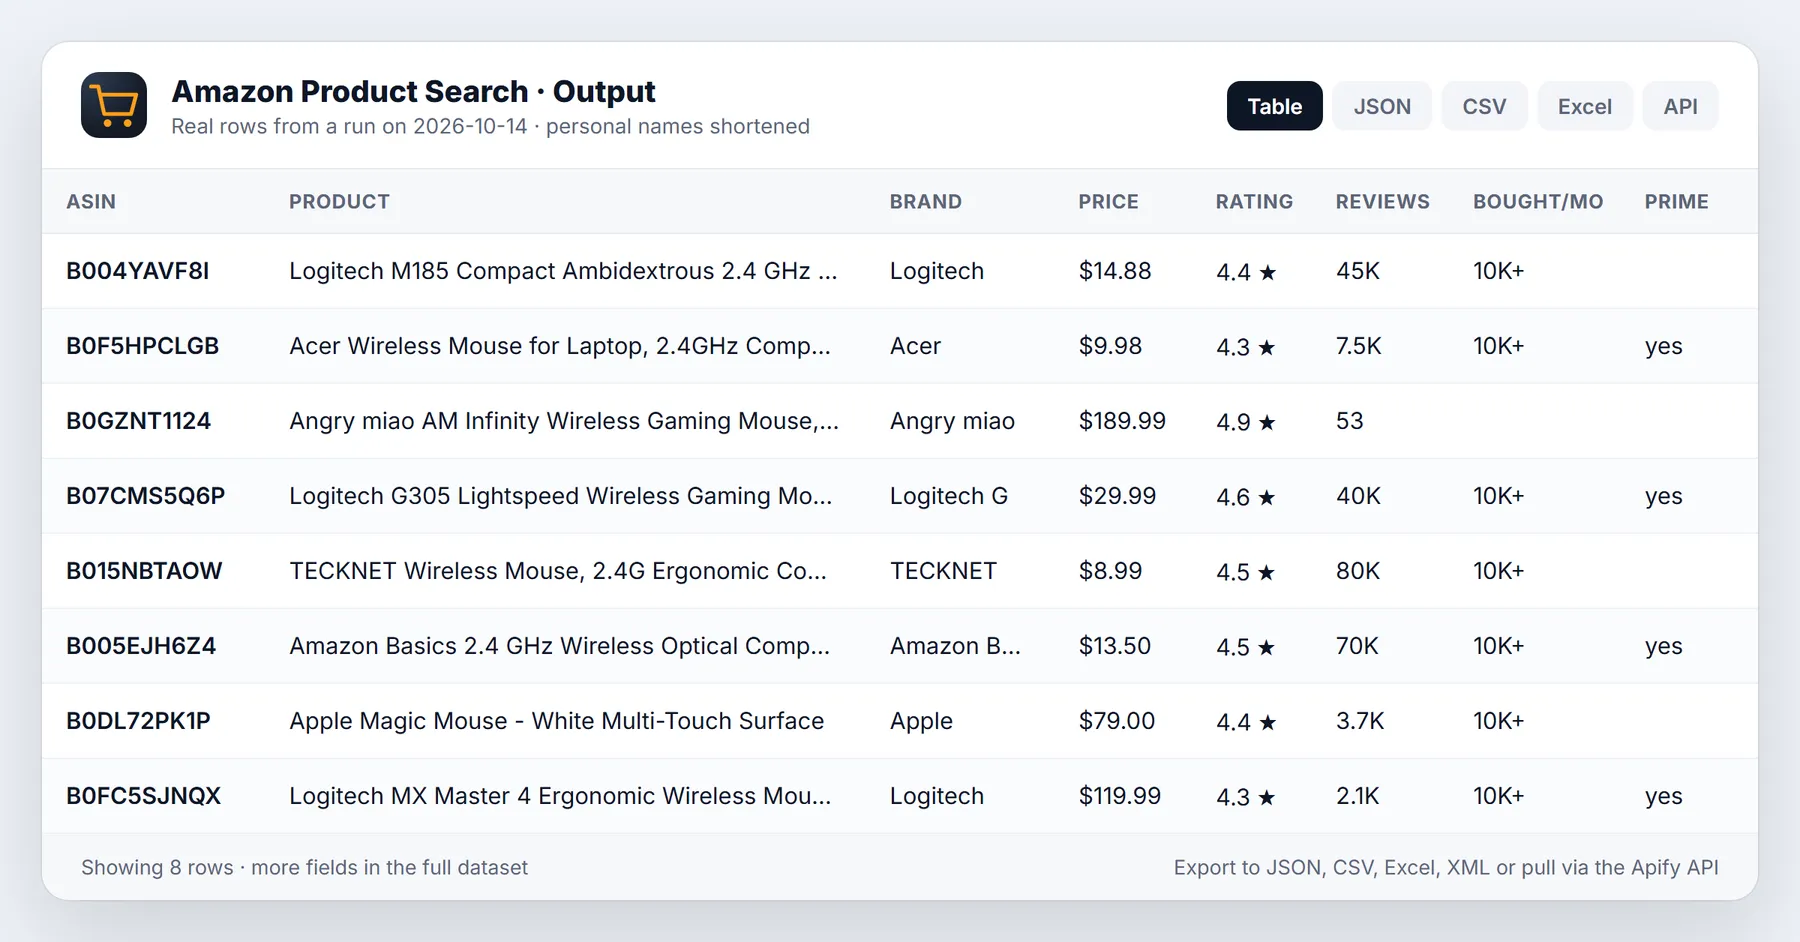Click the Apple Magic Mouse product name
This screenshot has width=1800, height=942.
(x=557, y=721)
